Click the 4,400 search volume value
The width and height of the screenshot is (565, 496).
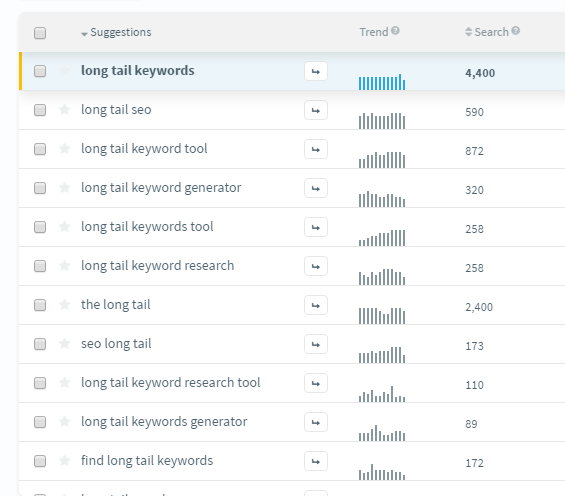(480, 73)
